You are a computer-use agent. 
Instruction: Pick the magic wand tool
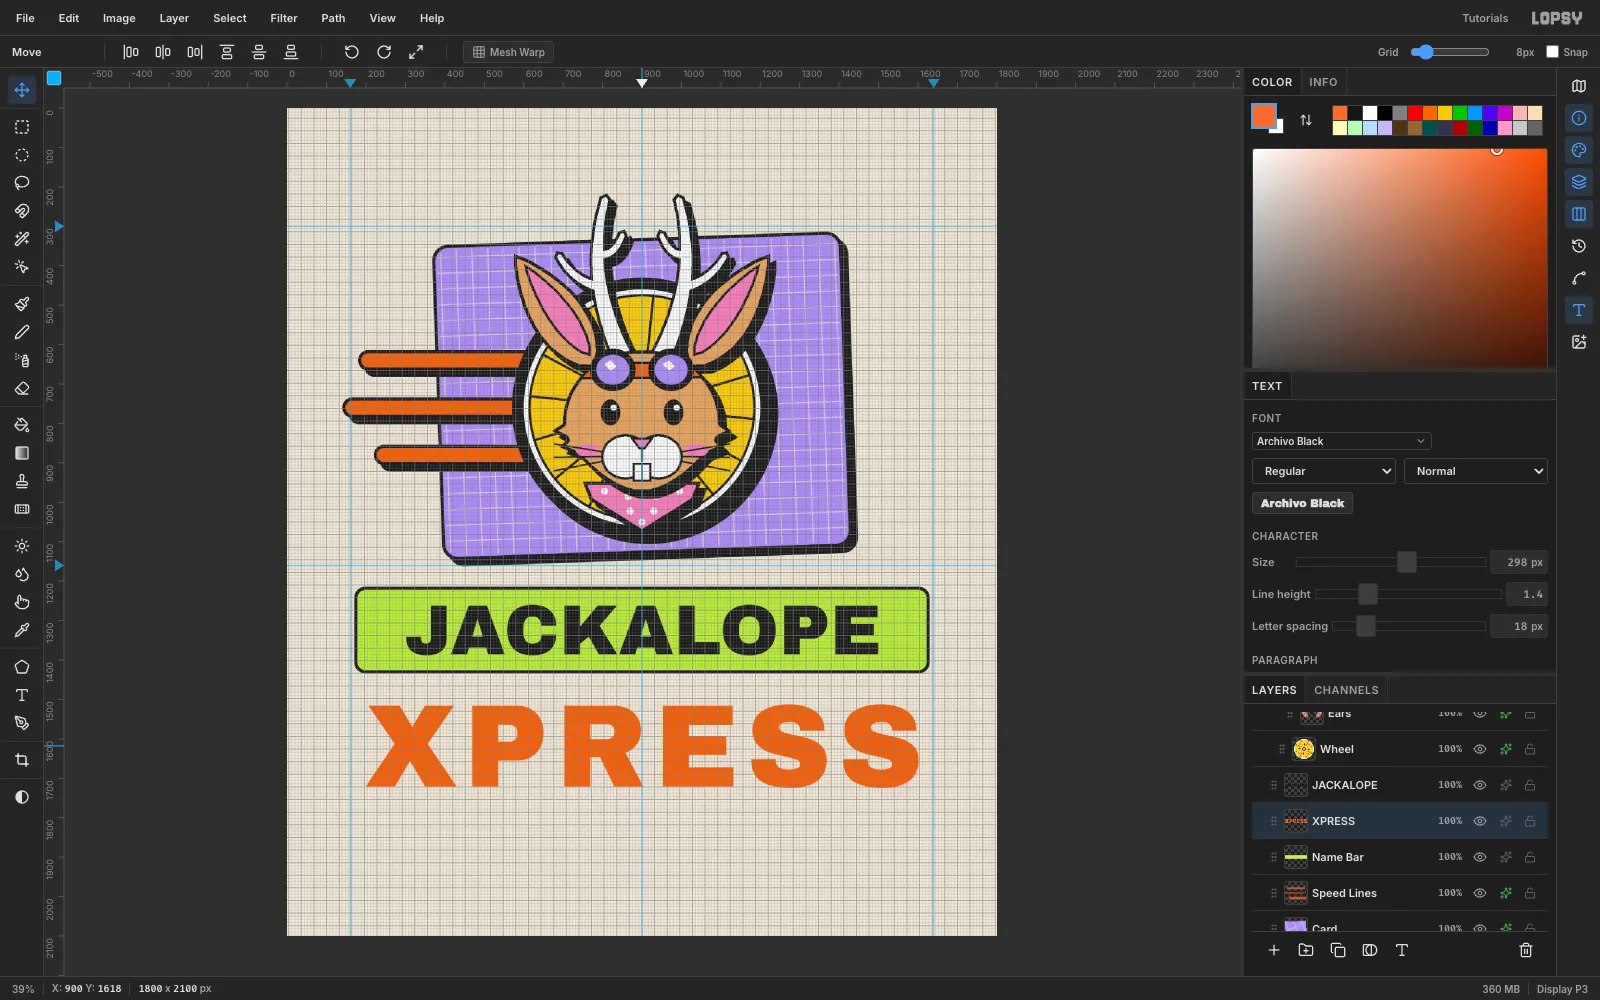pyautogui.click(x=22, y=239)
